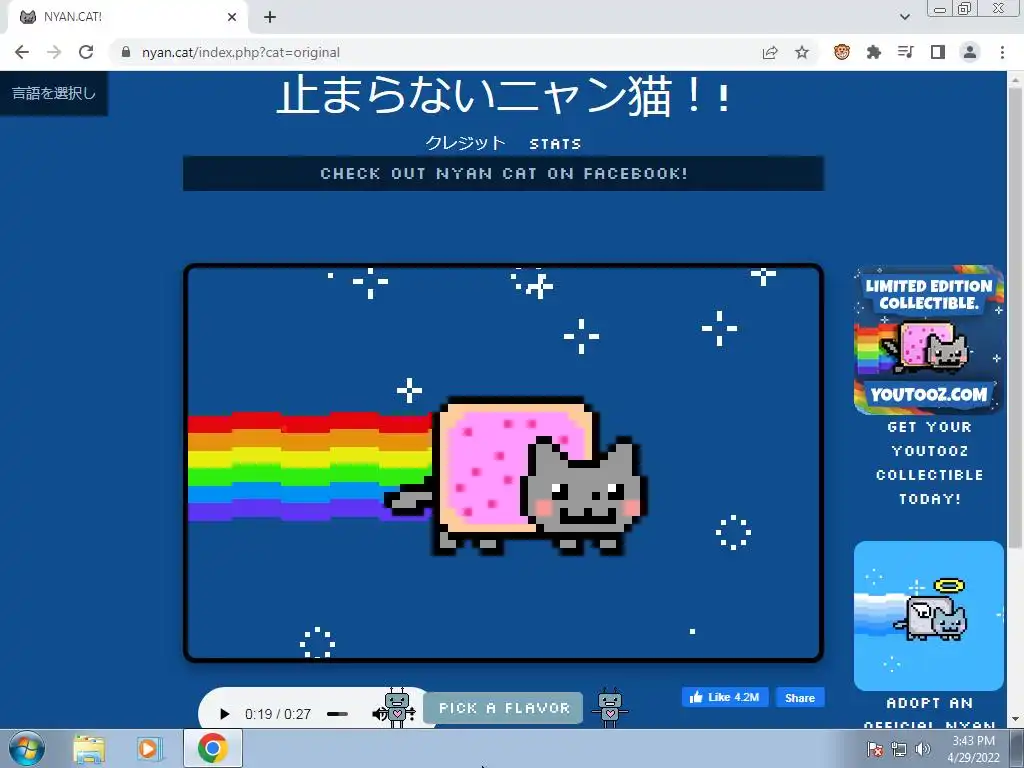Open the Chrome three-dot menu
The image size is (1024, 768).
(1002, 52)
